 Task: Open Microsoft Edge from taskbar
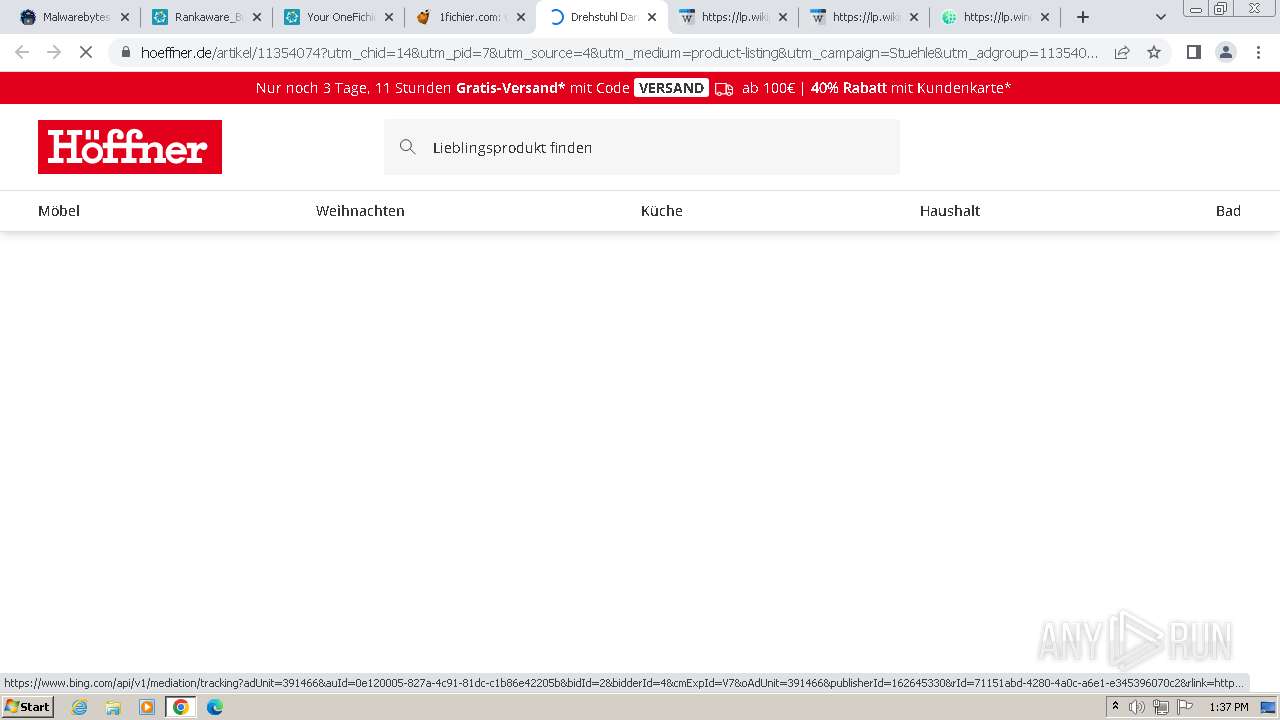215,707
